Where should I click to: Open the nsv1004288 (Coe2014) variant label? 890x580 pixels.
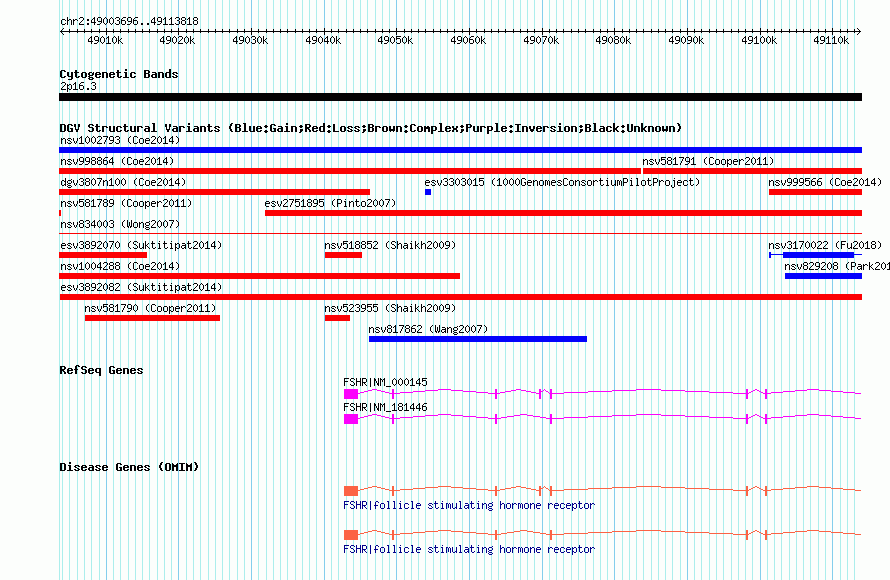pos(120,266)
